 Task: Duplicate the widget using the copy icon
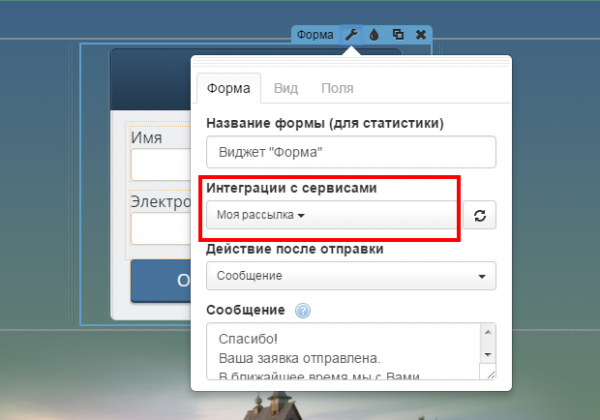(397, 34)
